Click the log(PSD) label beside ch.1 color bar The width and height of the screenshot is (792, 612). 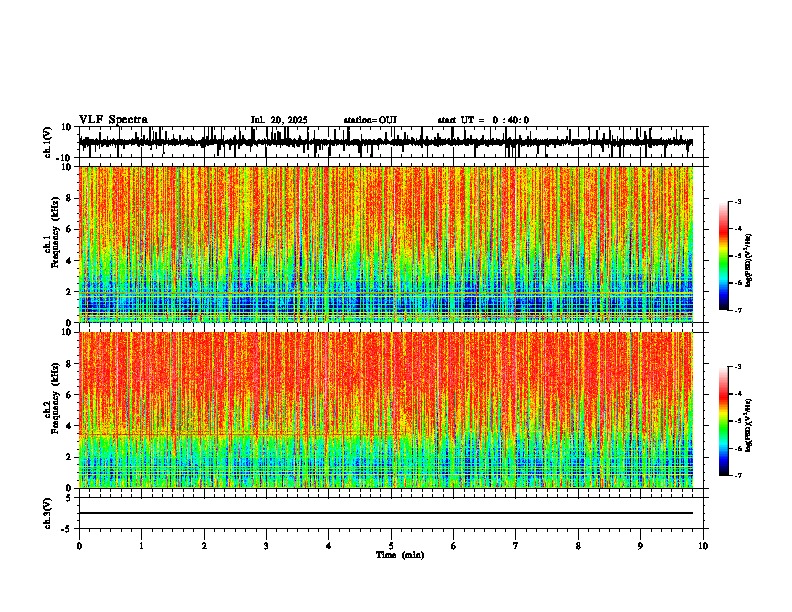click(x=750, y=261)
